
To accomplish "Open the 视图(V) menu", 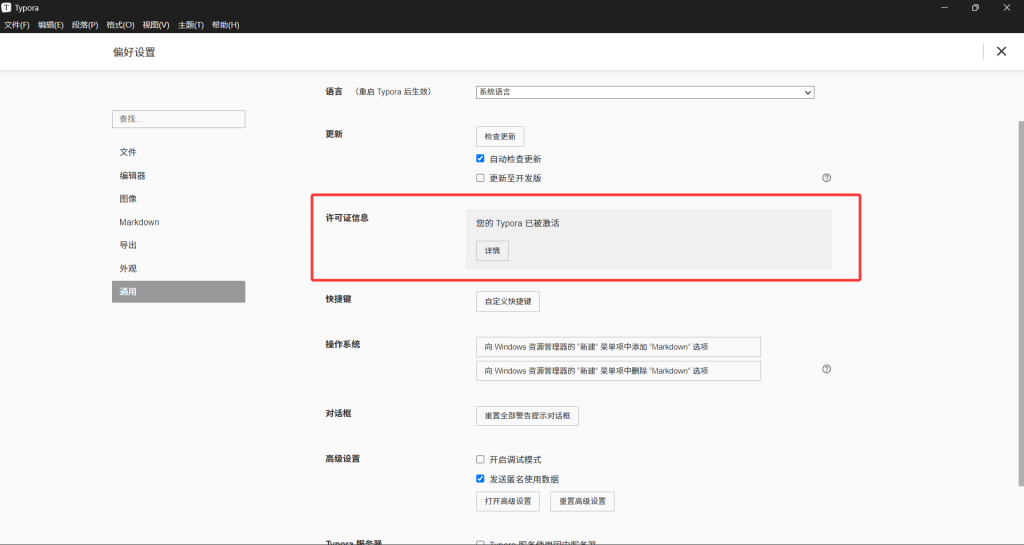I will [156, 25].
